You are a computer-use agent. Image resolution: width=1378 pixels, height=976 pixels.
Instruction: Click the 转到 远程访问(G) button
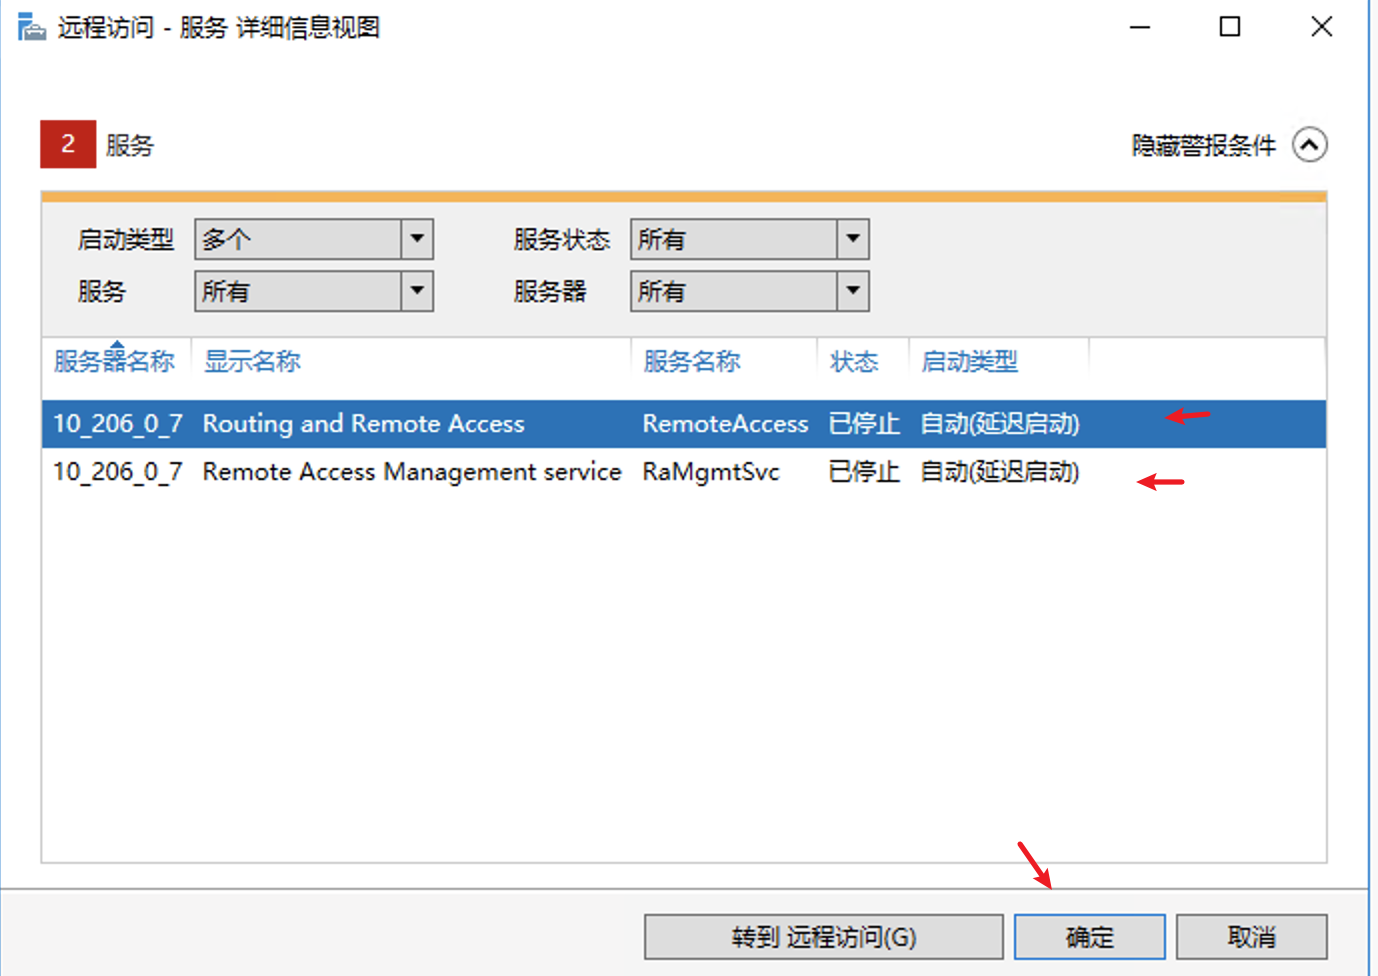point(824,936)
